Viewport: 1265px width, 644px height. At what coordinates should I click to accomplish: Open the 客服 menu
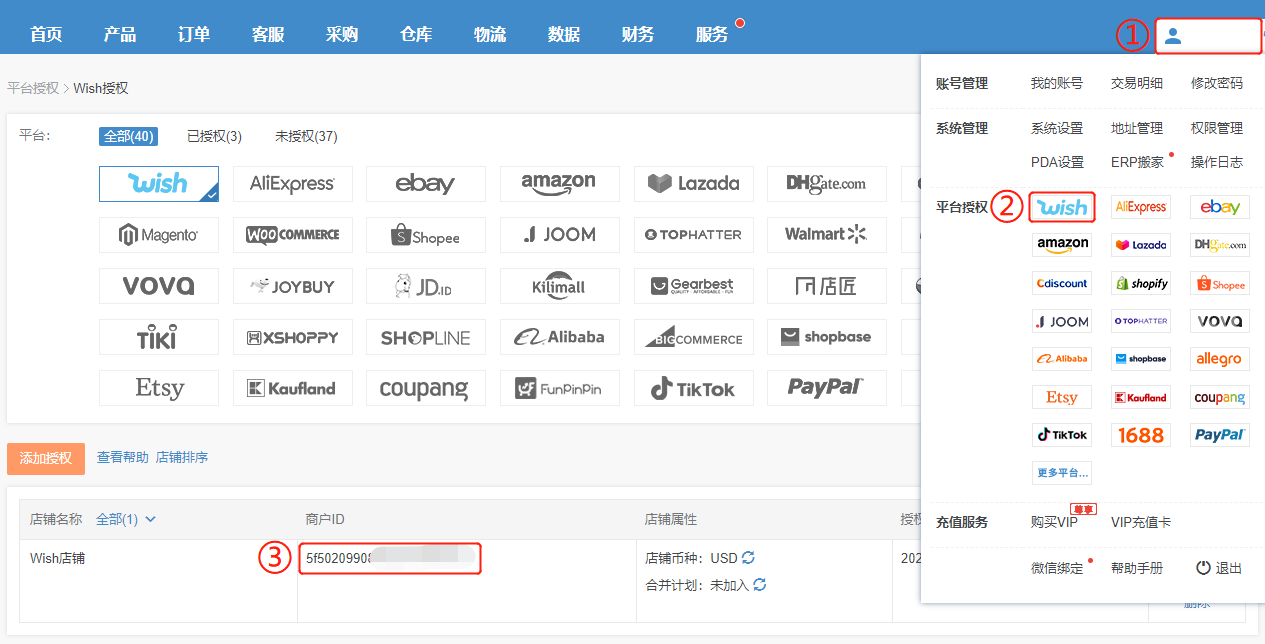click(x=268, y=35)
